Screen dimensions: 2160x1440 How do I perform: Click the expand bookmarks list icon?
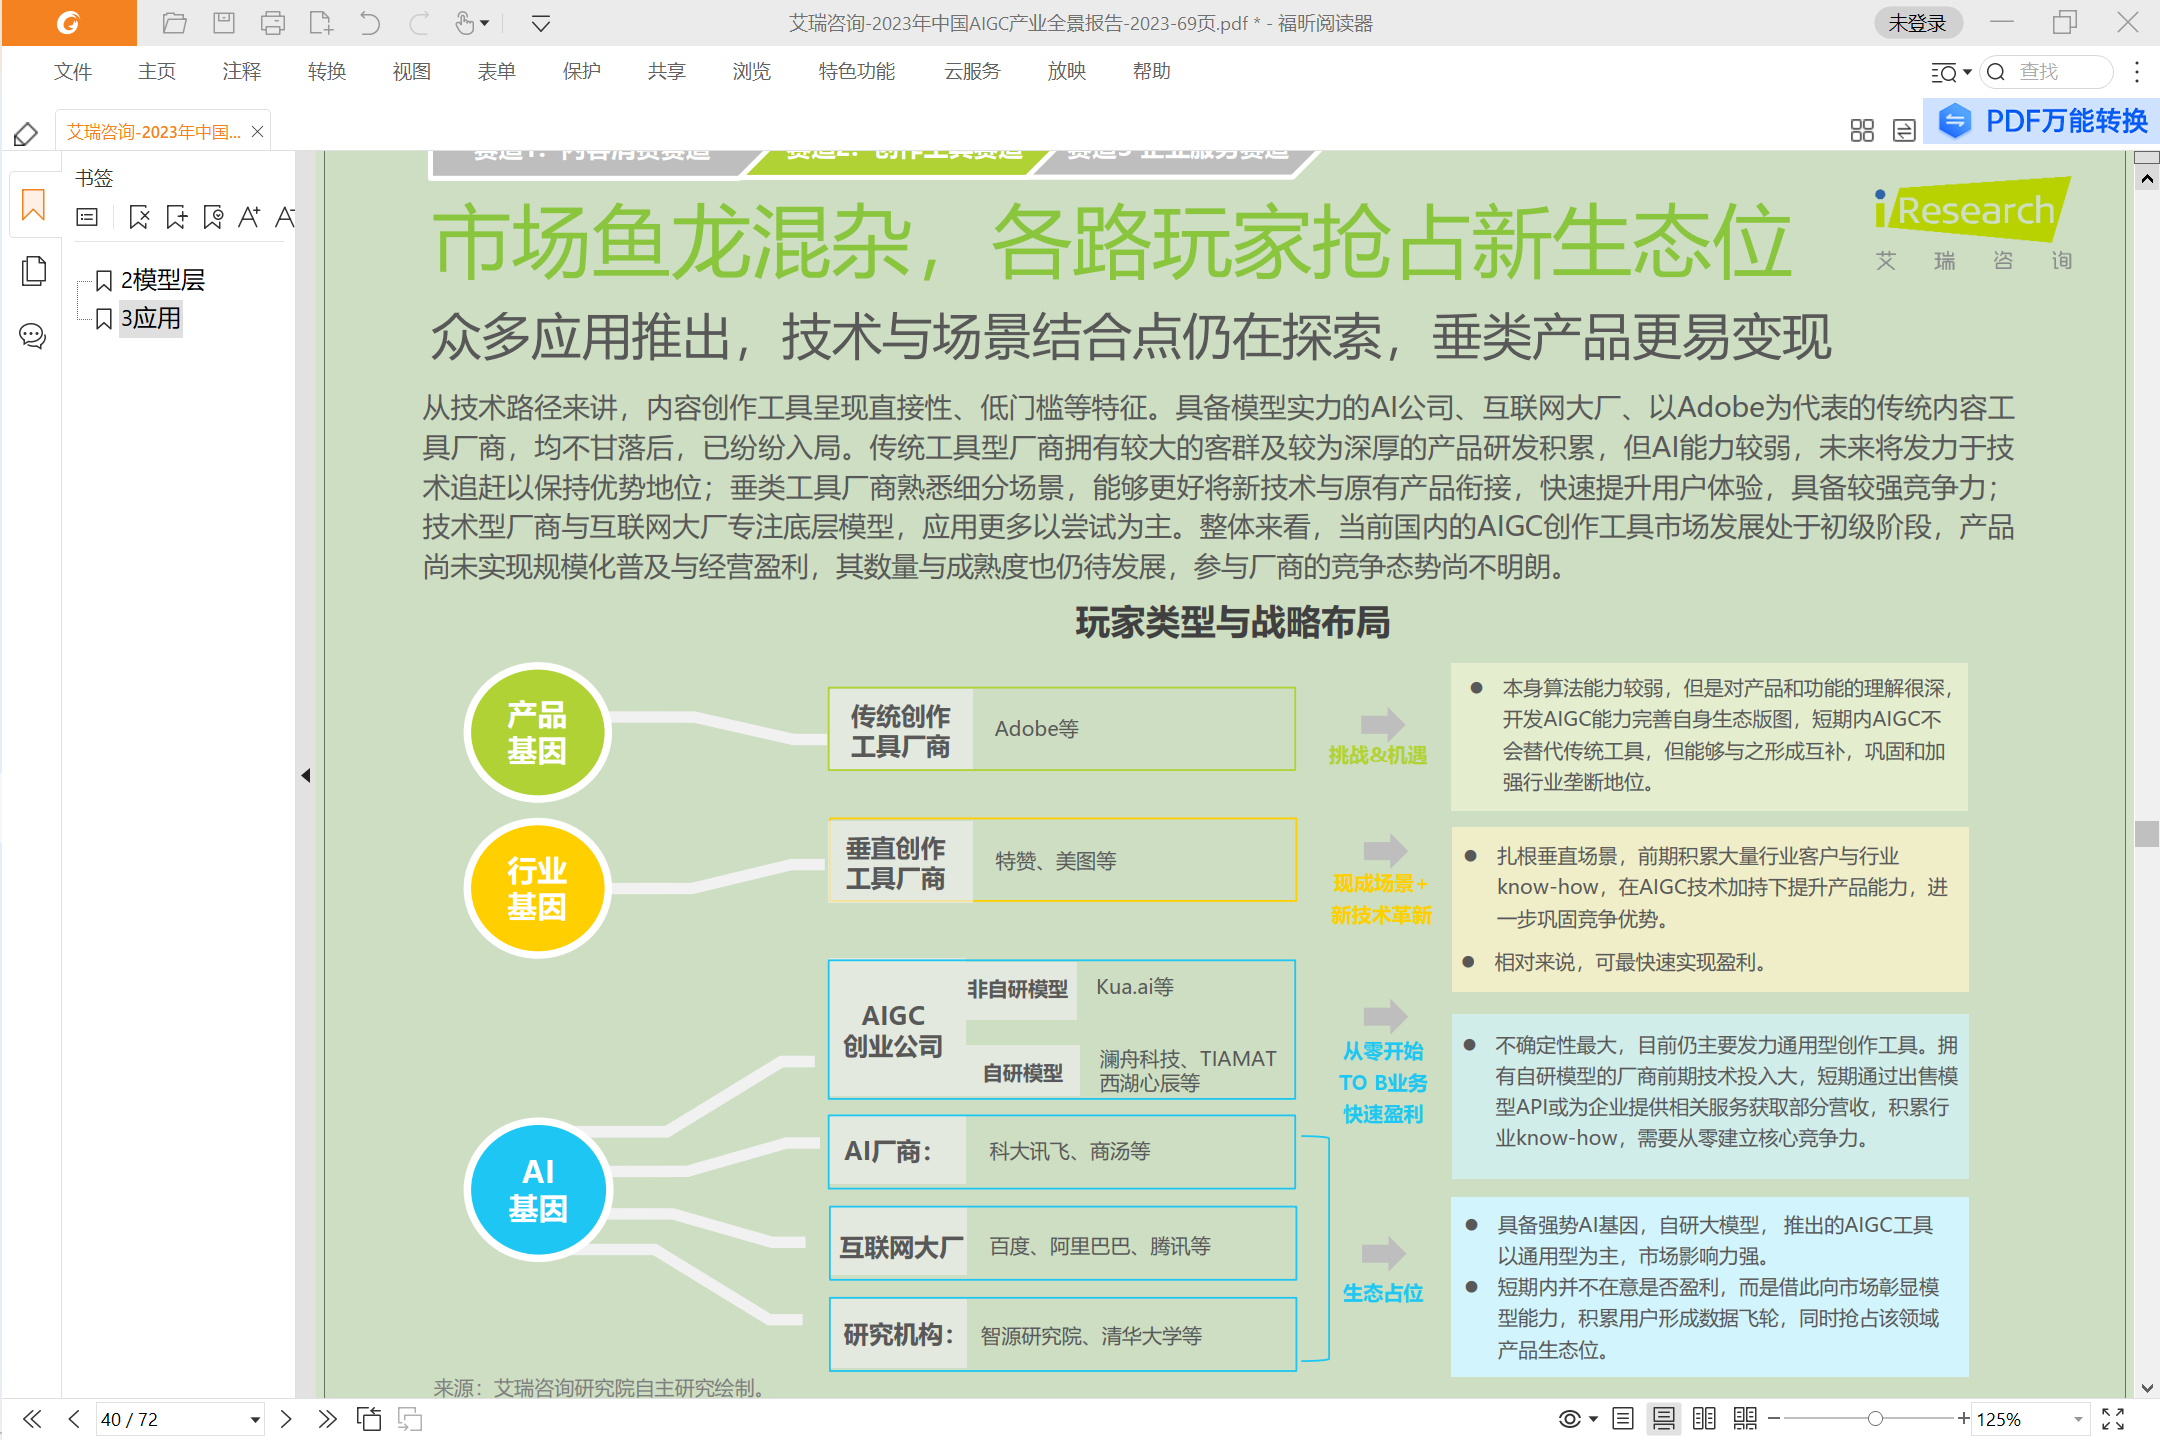[87, 217]
